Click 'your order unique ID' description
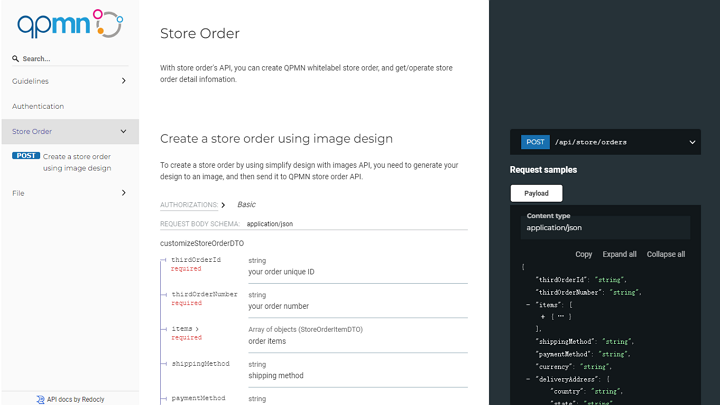Screen dimensions: 720x405 [x=281, y=272]
